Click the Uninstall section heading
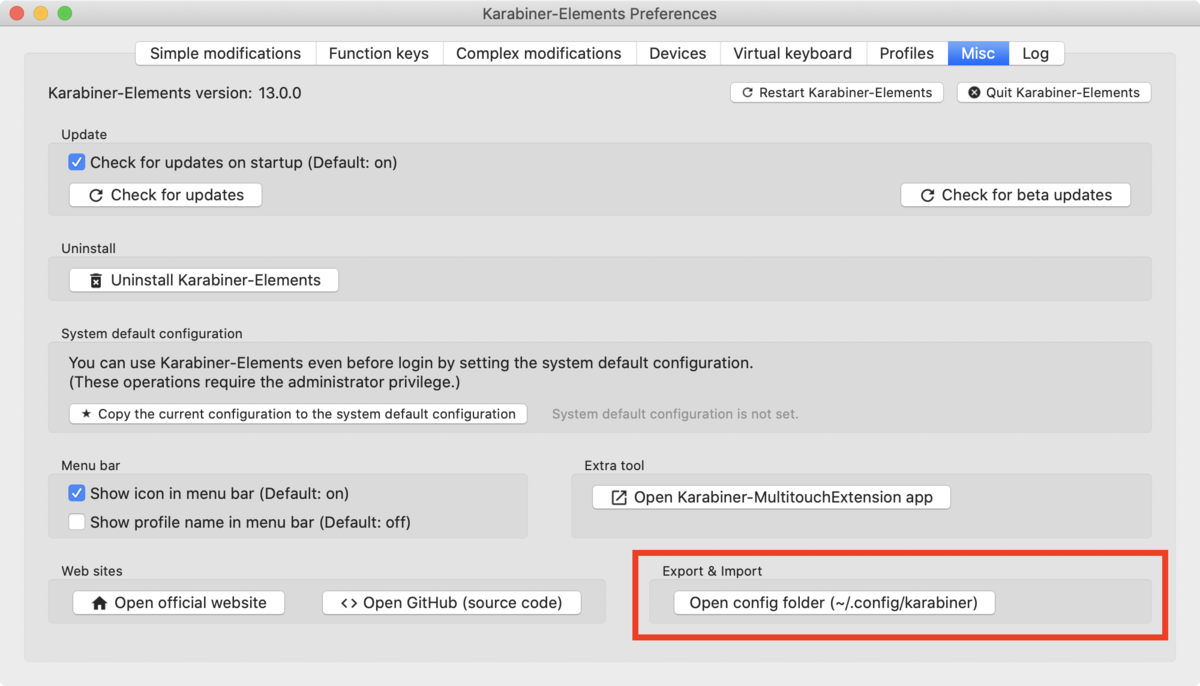Viewport: 1200px width, 686px height. [89, 248]
